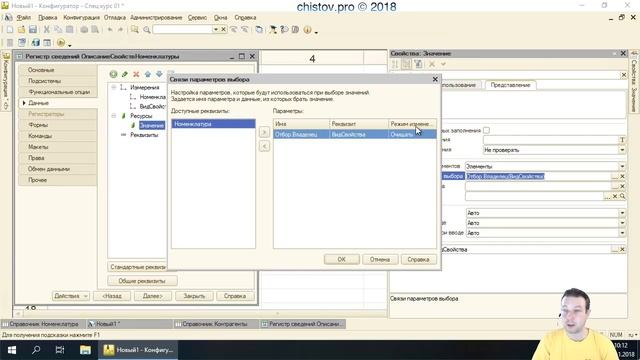The width and height of the screenshot is (640, 360).
Task: Open File Explorer from taskbar
Action: pyautogui.click(x=85, y=350)
